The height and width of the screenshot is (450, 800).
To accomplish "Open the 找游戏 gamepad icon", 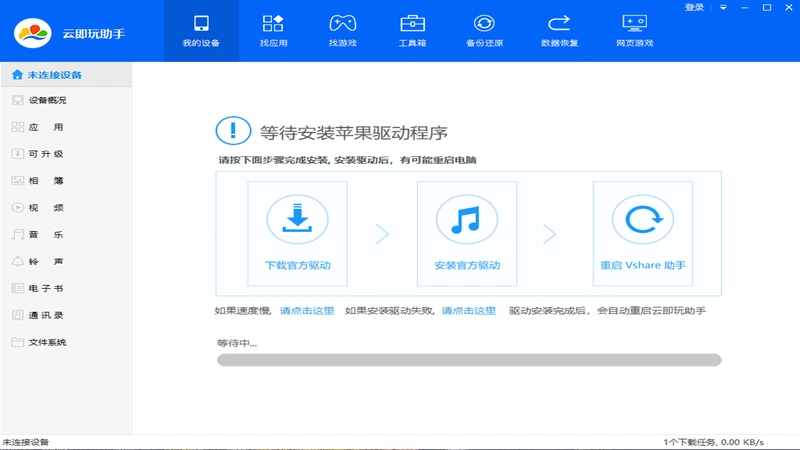I will tap(342, 23).
